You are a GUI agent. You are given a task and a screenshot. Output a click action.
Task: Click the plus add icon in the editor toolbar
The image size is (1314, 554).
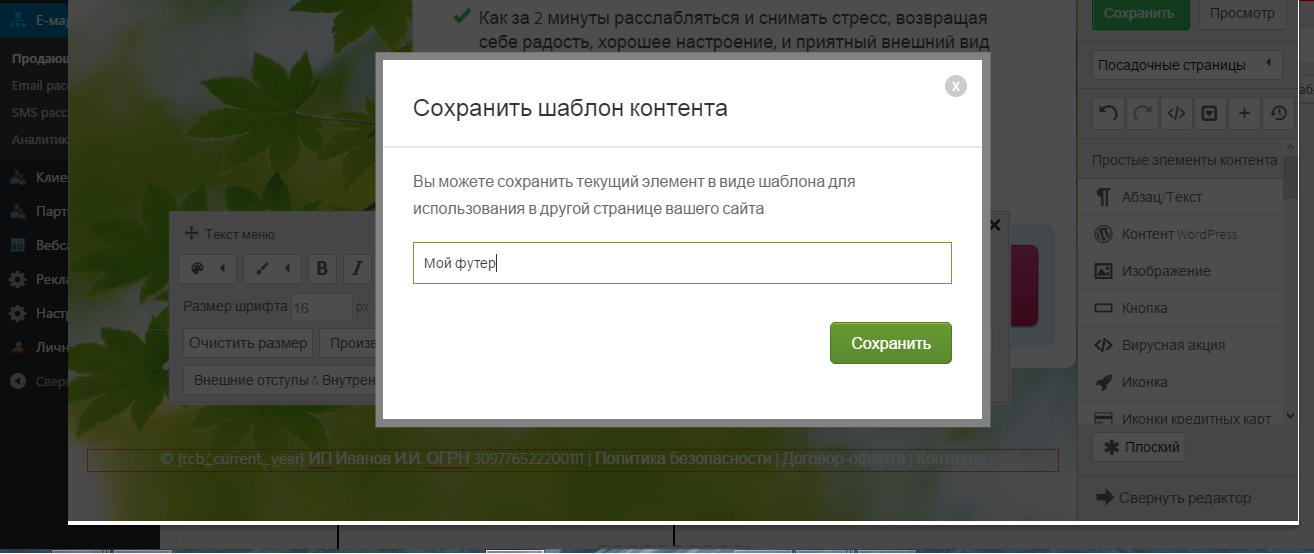coord(1244,113)
